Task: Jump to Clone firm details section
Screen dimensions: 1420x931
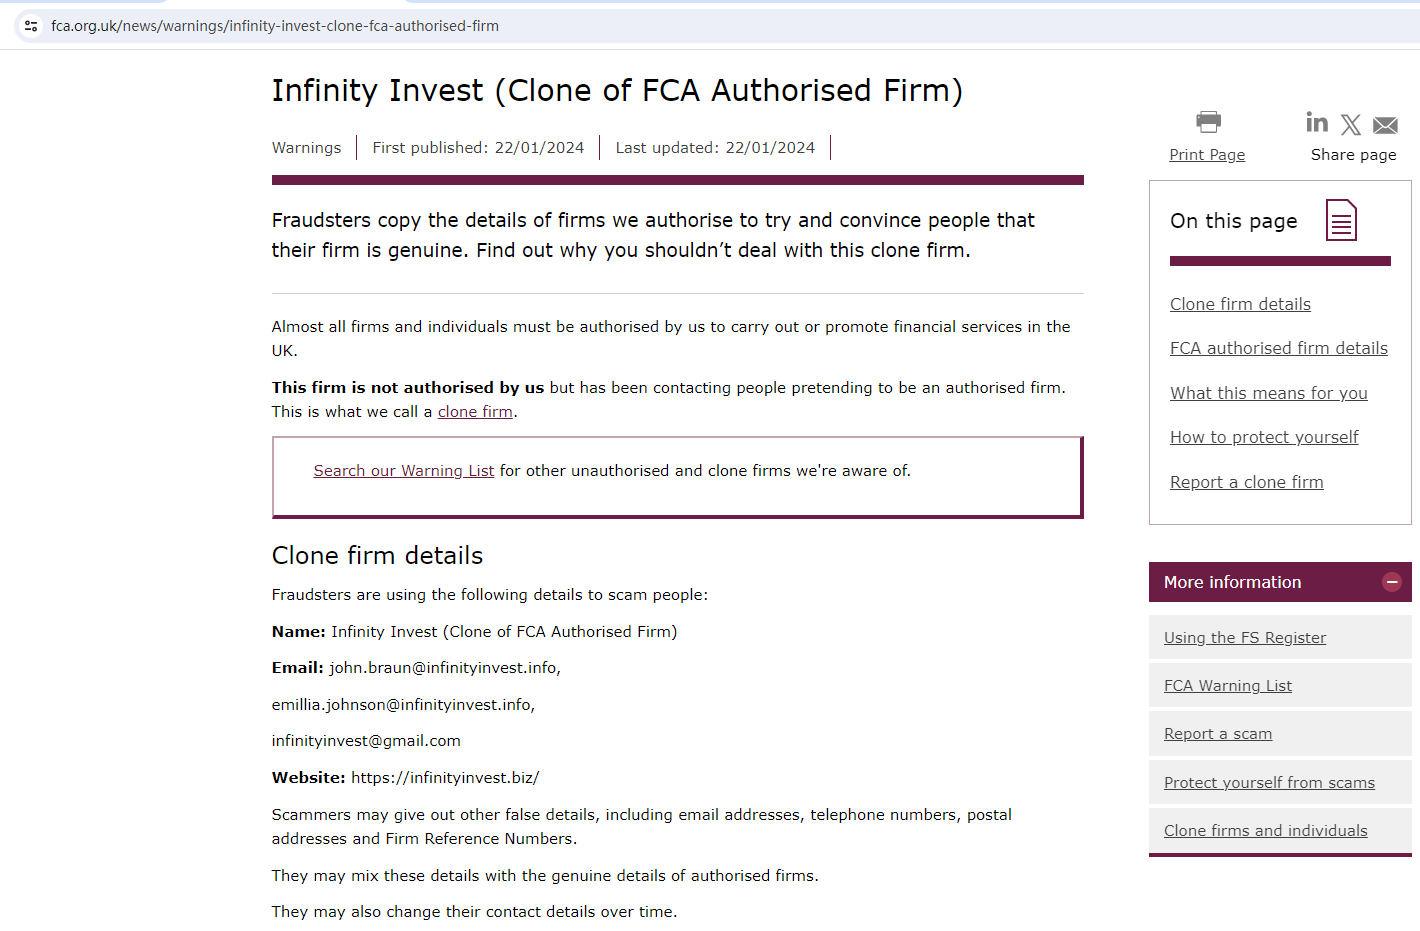Action: pyautogui.click(x=1240, y=304)
